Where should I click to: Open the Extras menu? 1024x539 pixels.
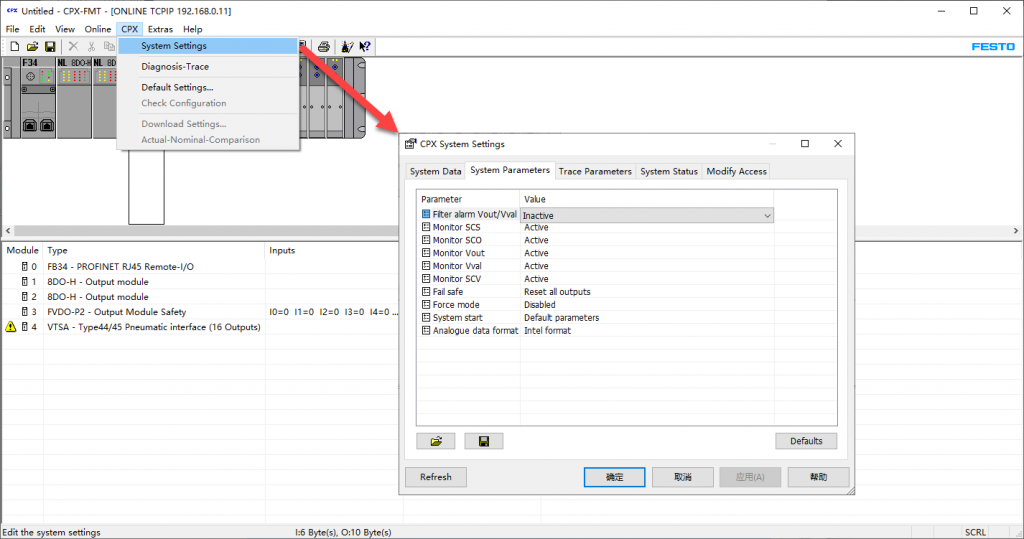(160, 29)
